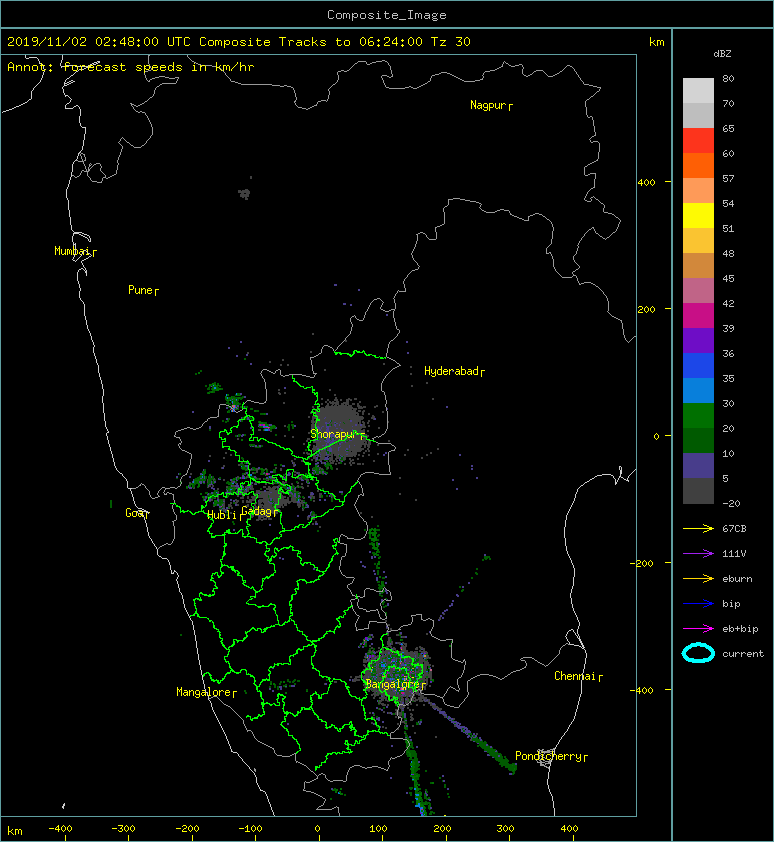
Task: Click the yellow 67CB arrow symbol in legend
Action: (x=698, y=529)
